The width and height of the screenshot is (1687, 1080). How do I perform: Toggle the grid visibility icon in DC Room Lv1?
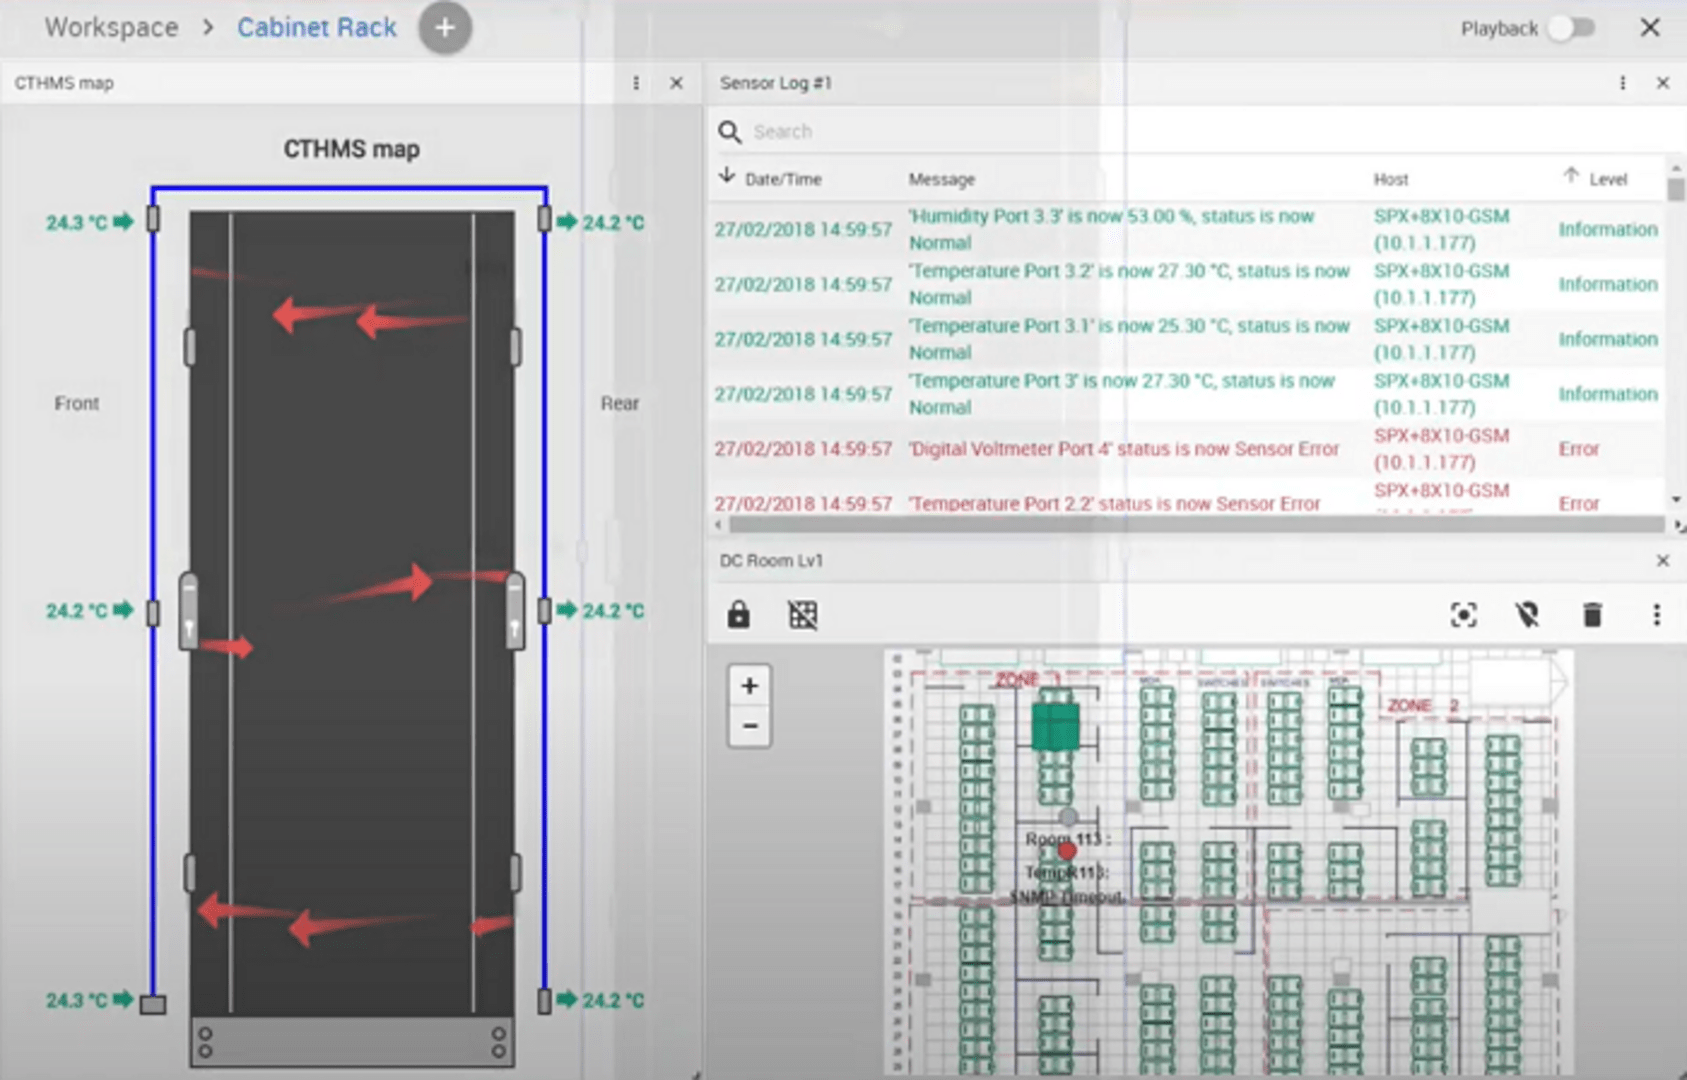point(801,614)
